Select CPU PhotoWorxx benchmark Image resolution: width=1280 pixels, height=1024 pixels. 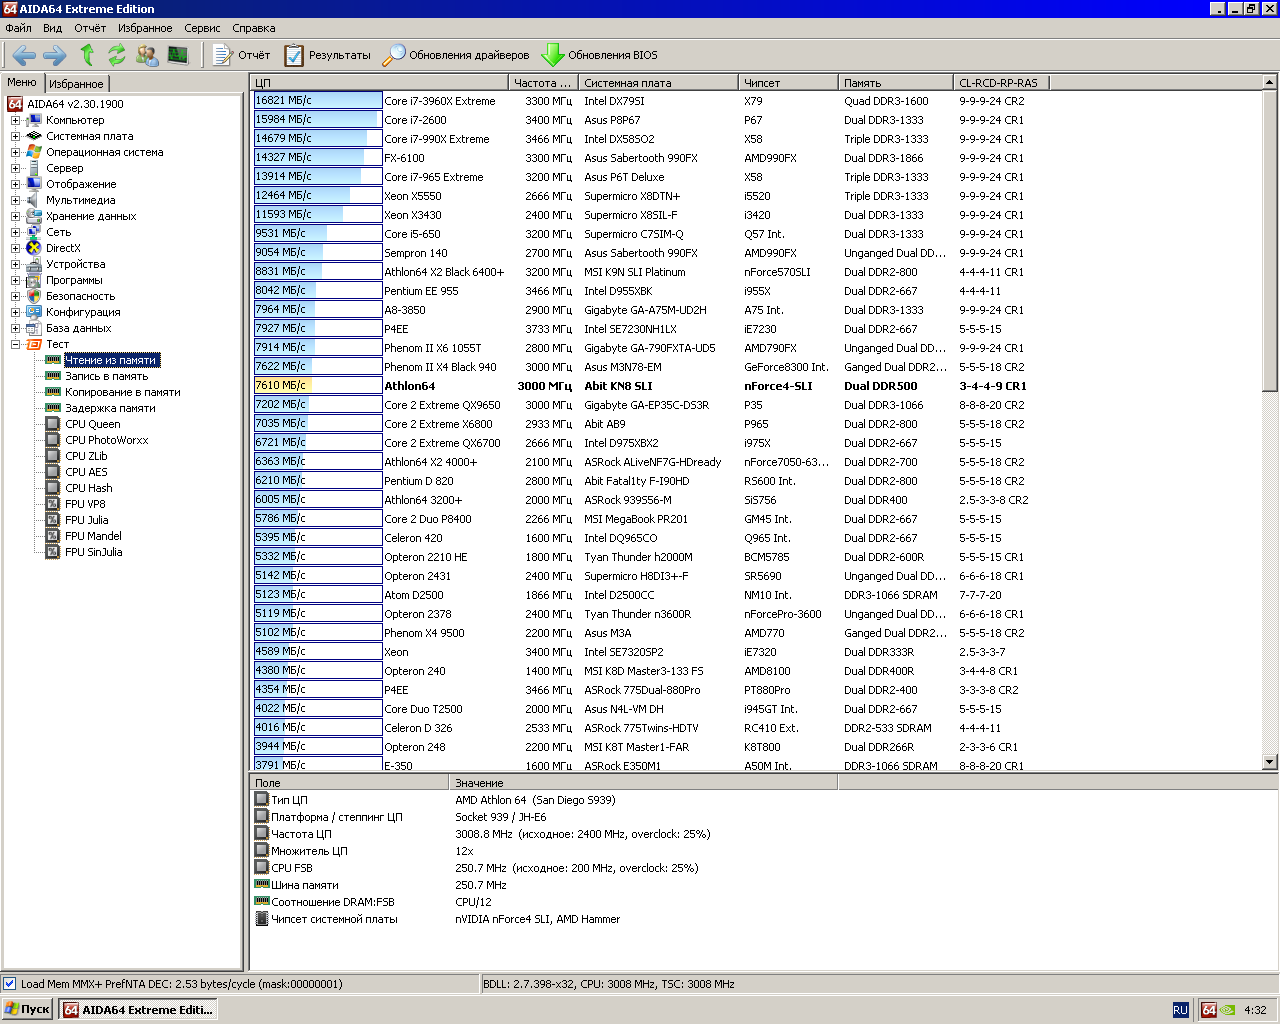coord(107,440)
